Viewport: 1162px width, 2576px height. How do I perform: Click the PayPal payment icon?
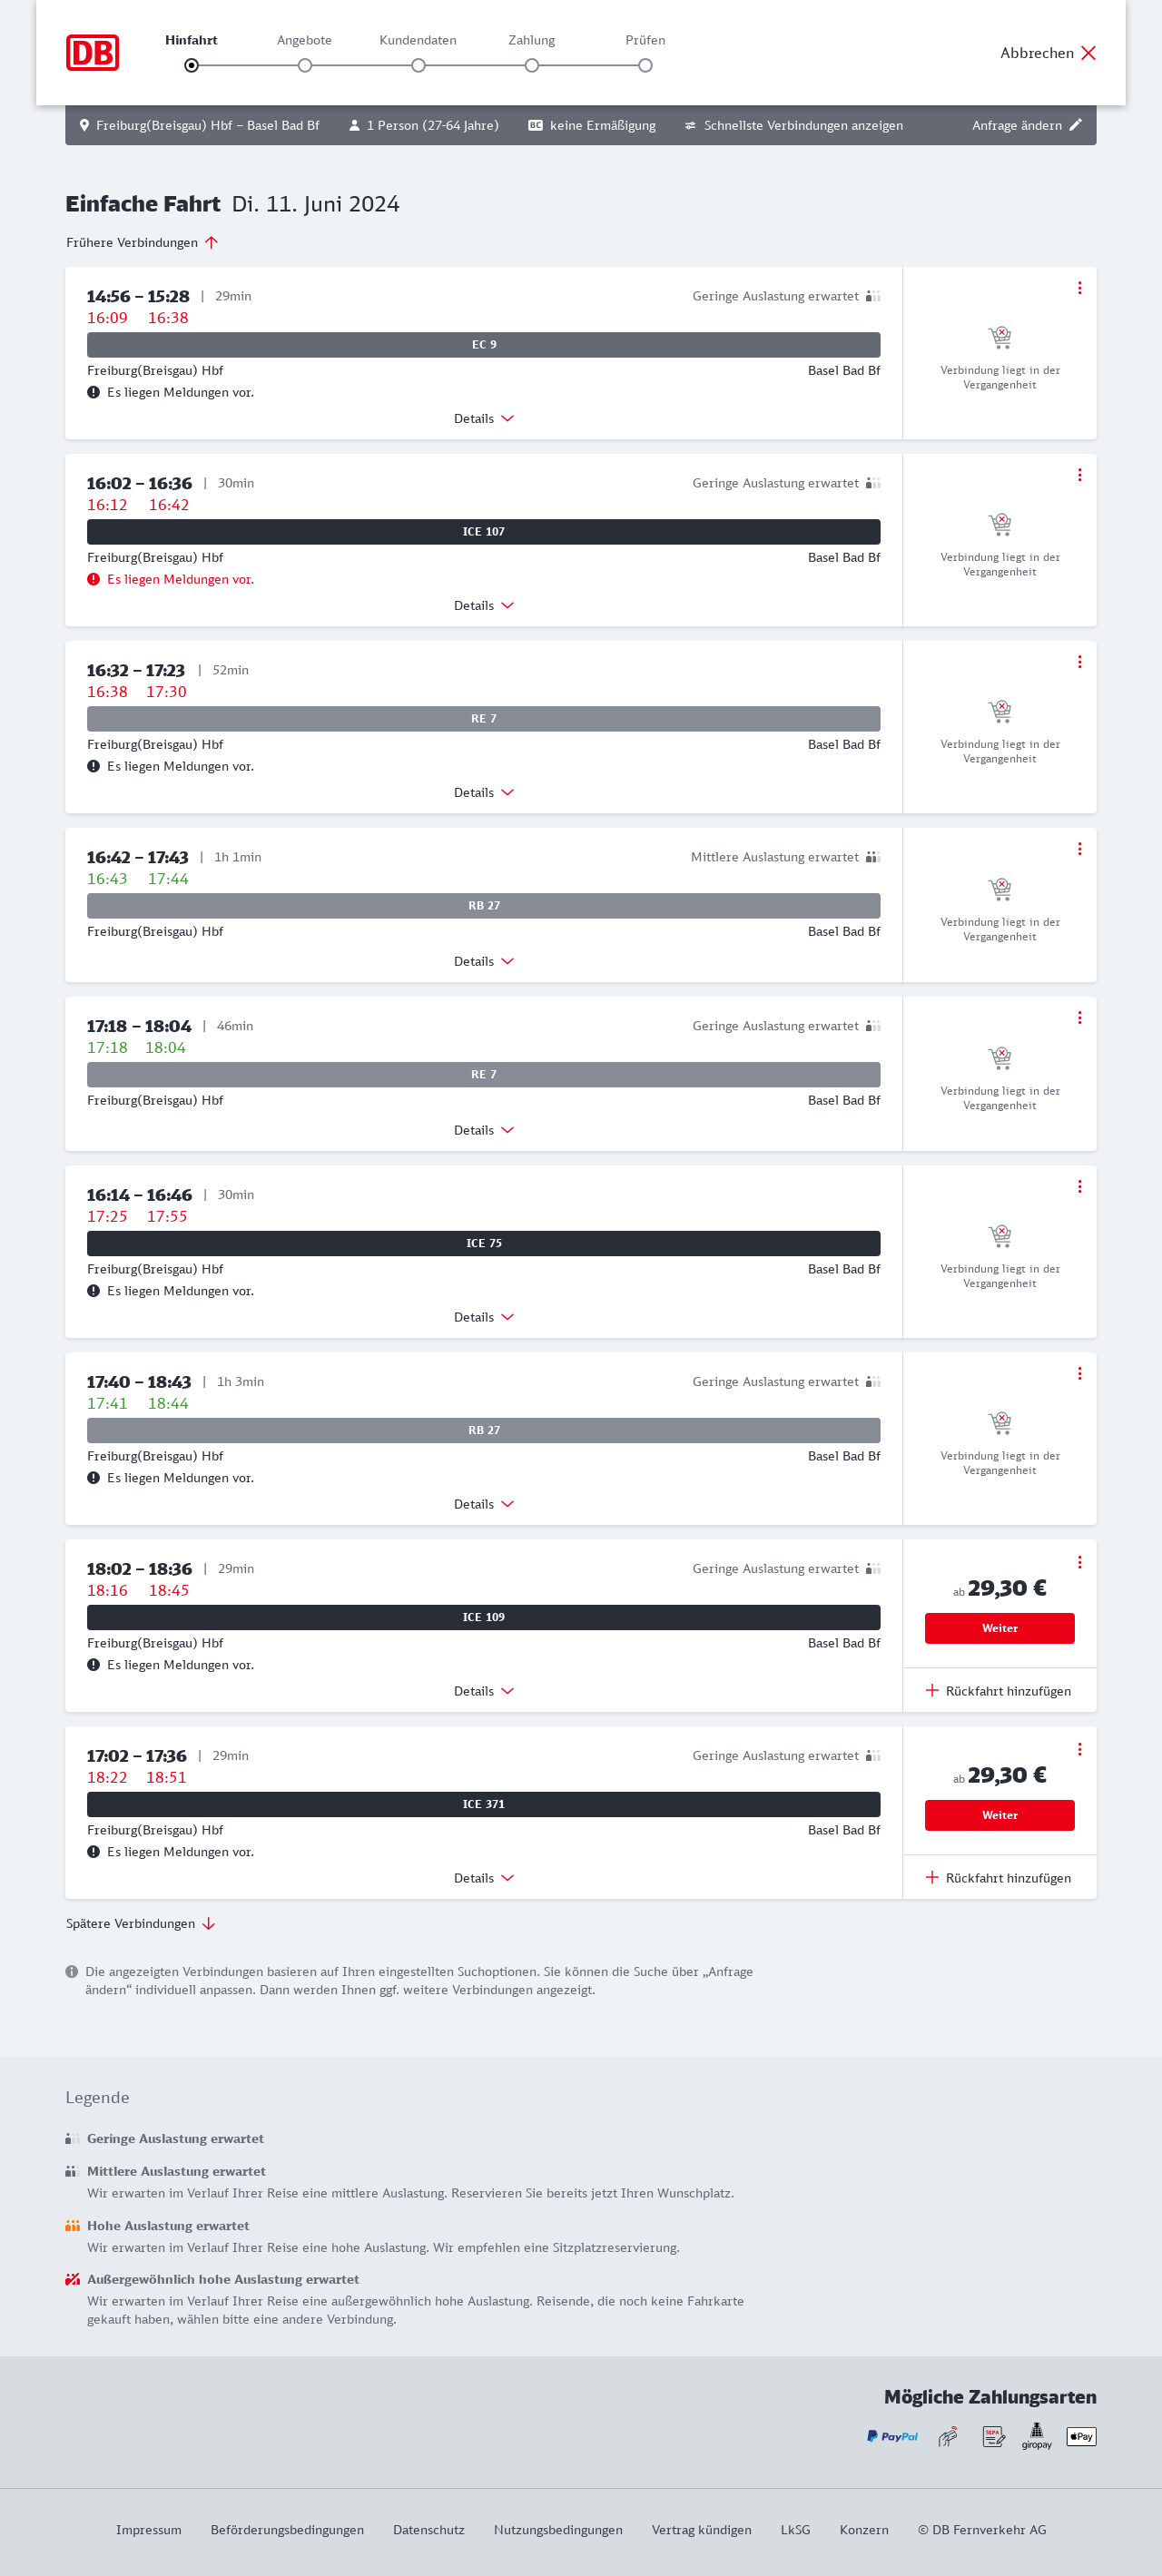coord(892,2436)
